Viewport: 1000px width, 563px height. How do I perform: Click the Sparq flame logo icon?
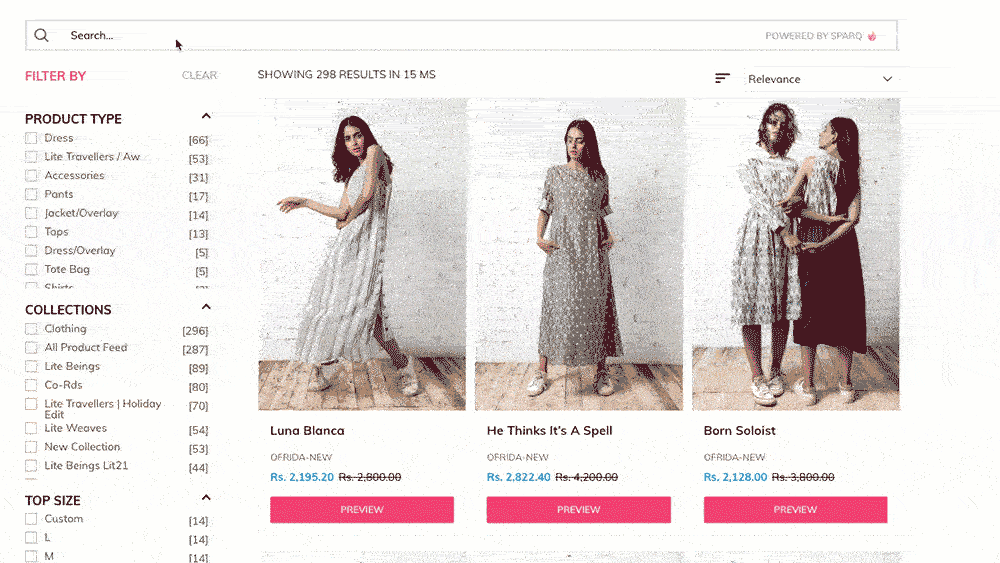872,36
